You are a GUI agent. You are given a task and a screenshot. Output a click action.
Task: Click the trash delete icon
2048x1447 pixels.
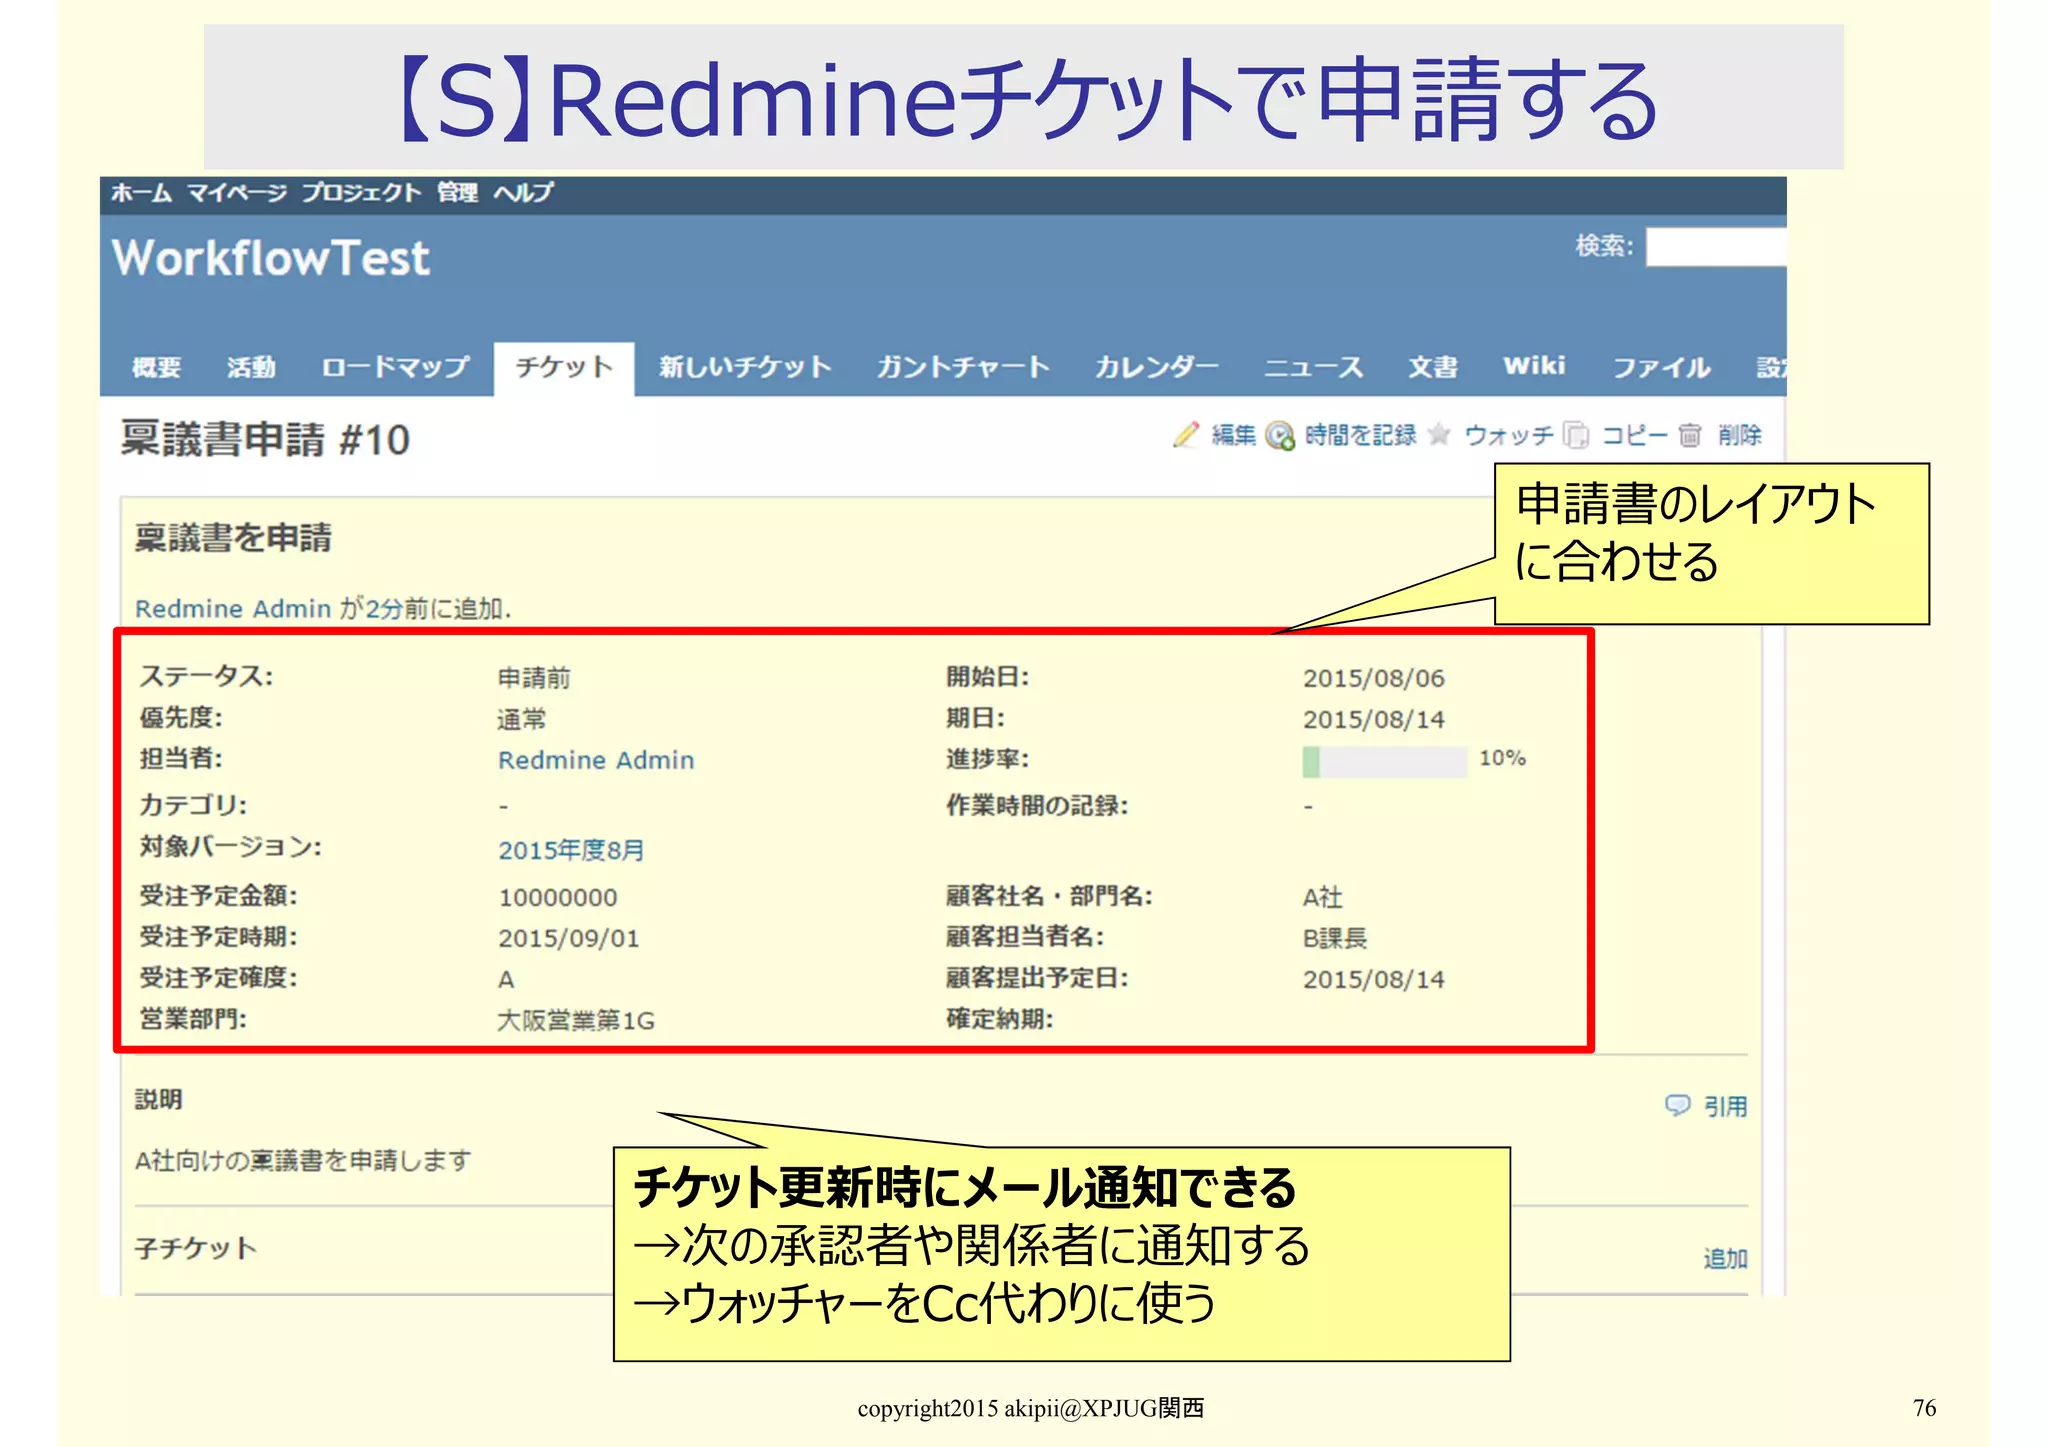point(1689,435)
